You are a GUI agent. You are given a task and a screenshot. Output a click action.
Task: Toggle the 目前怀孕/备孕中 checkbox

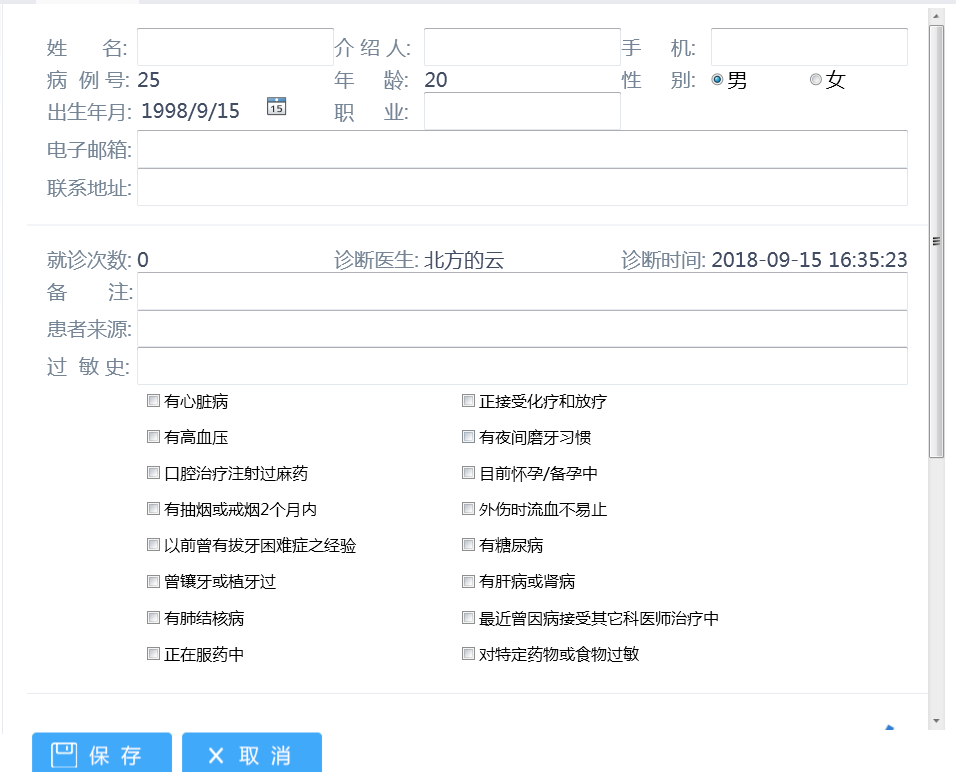(468, 473)
